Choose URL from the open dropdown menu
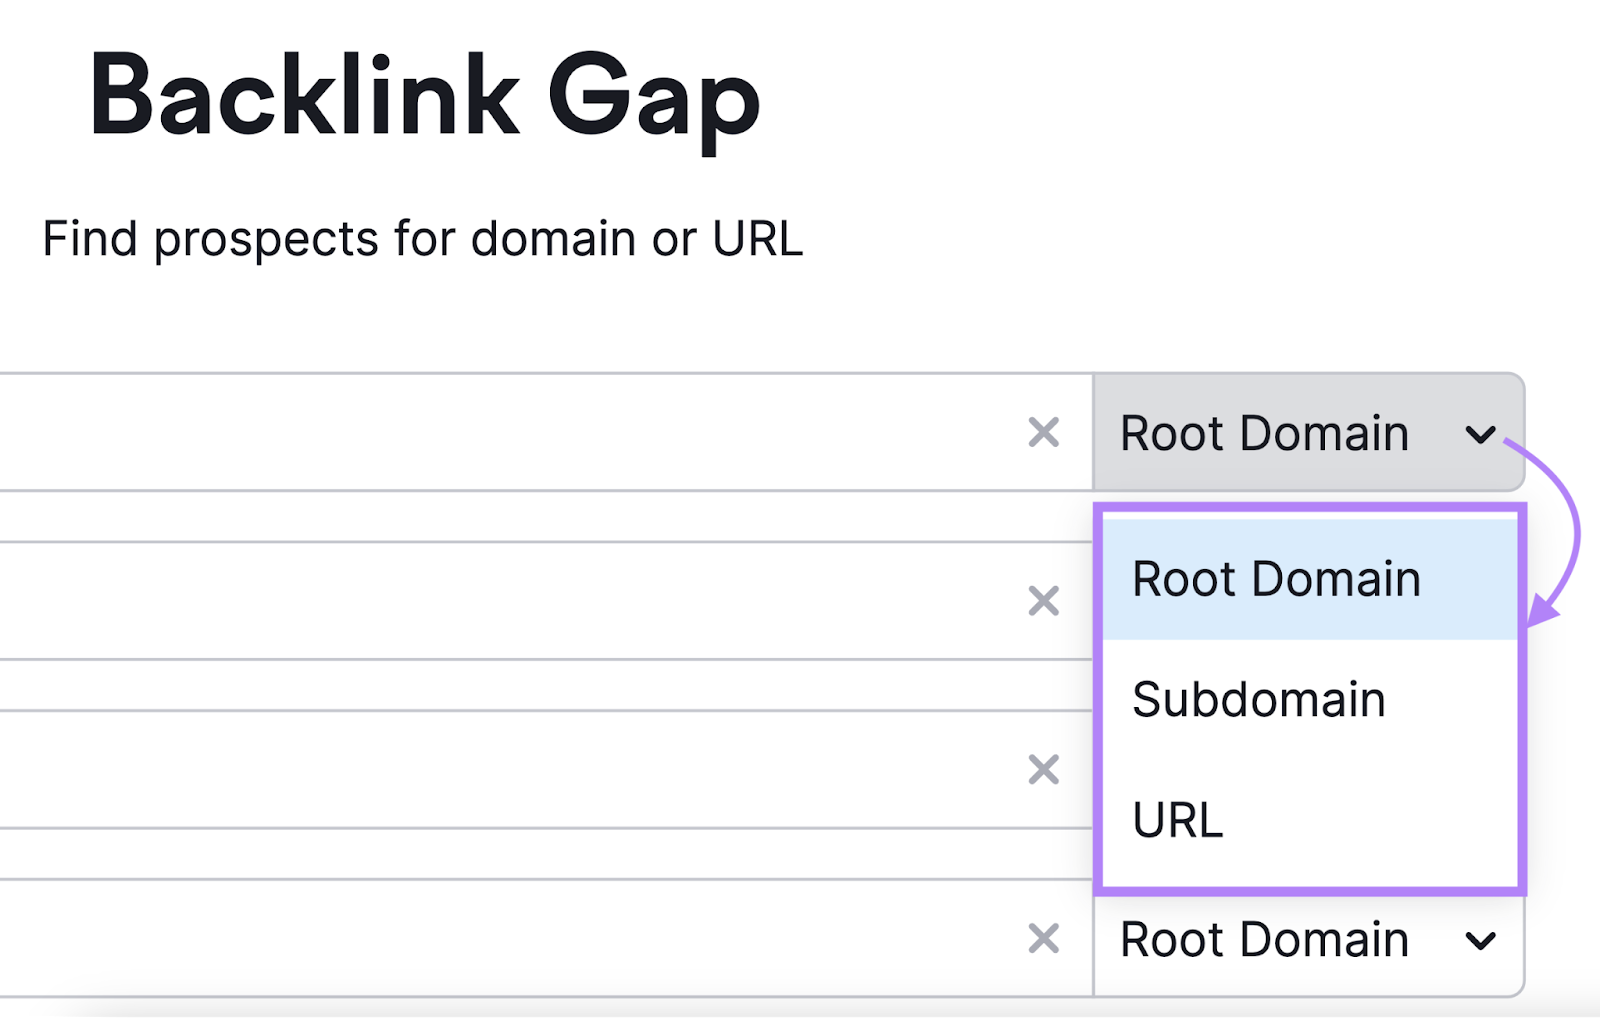 pyautogui.click(x=1177, y=820)
